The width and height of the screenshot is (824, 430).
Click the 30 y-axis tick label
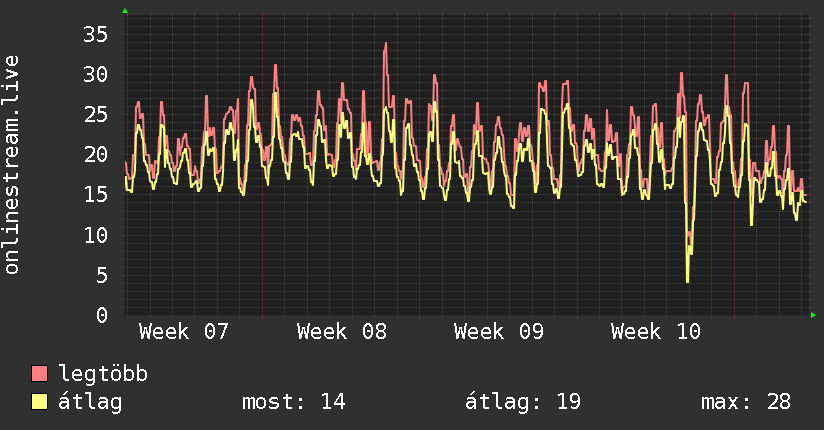(x=95, y=75)
